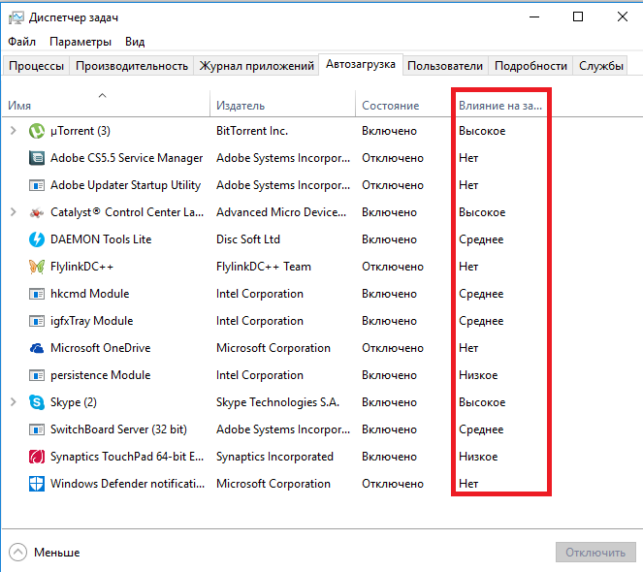The image size is (643, 572).
Task: Sort by Влияние на за... column header
Action: tap(500, 106)
